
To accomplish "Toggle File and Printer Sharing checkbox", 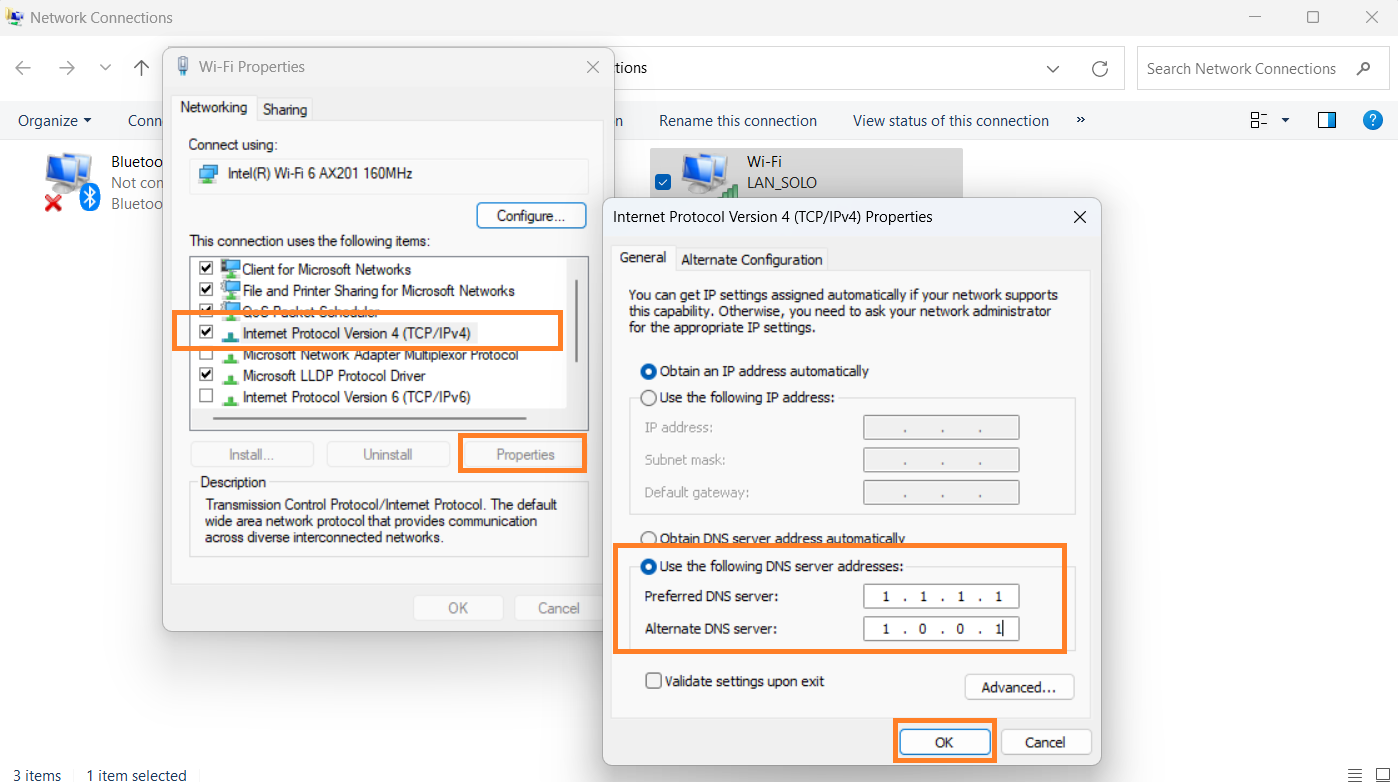I will point(207,290).
